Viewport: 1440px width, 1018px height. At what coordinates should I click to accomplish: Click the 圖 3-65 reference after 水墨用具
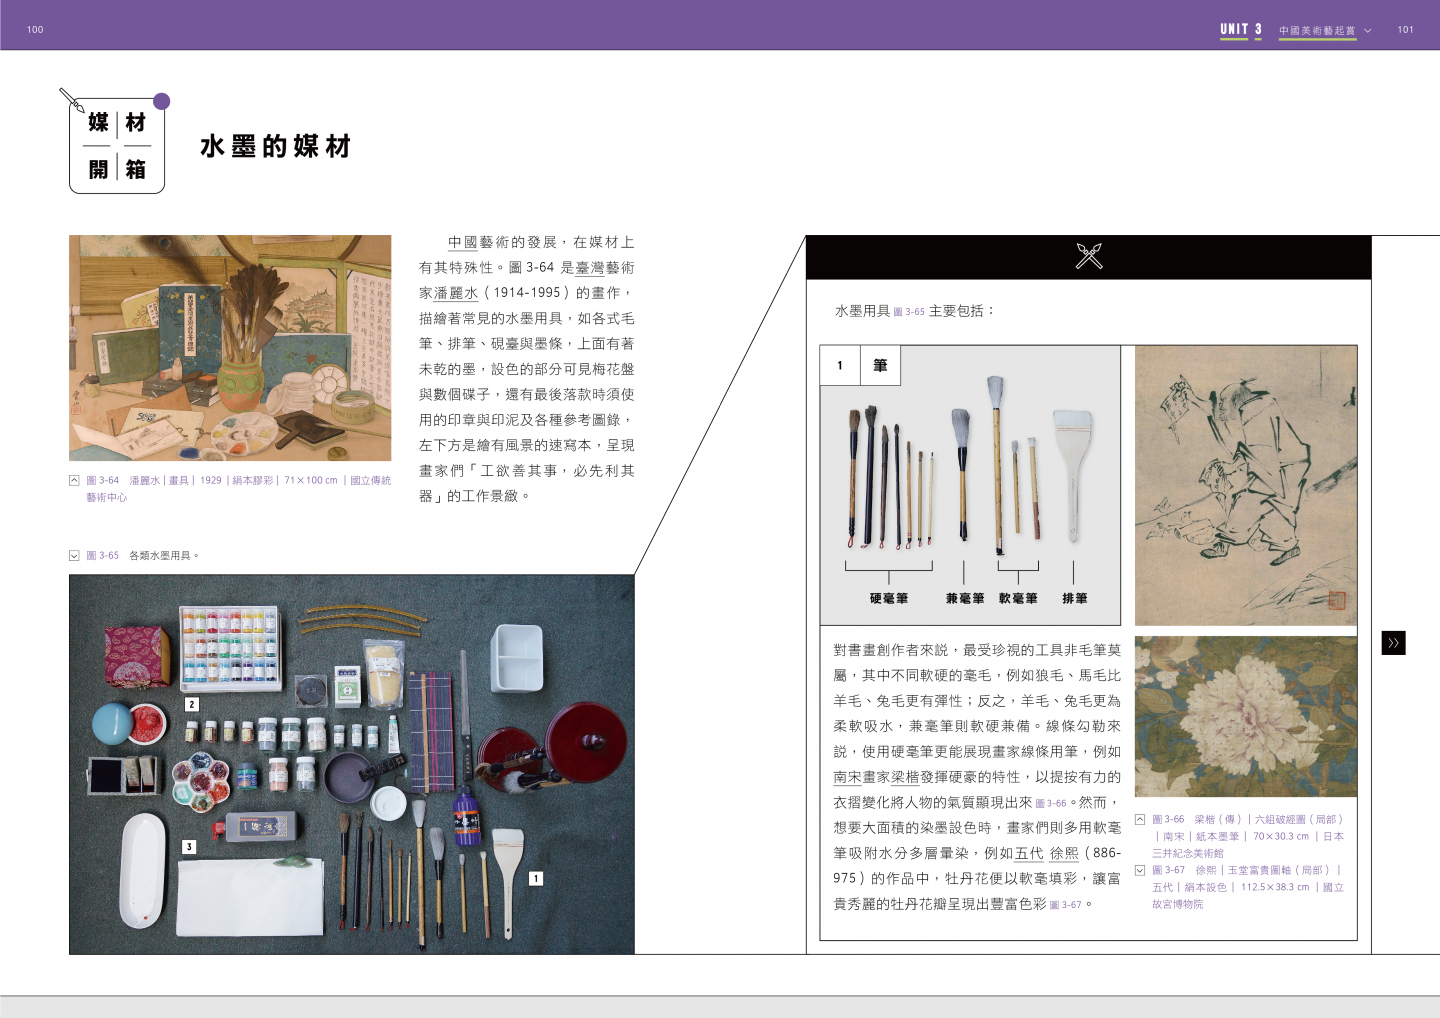coord(908,312)
